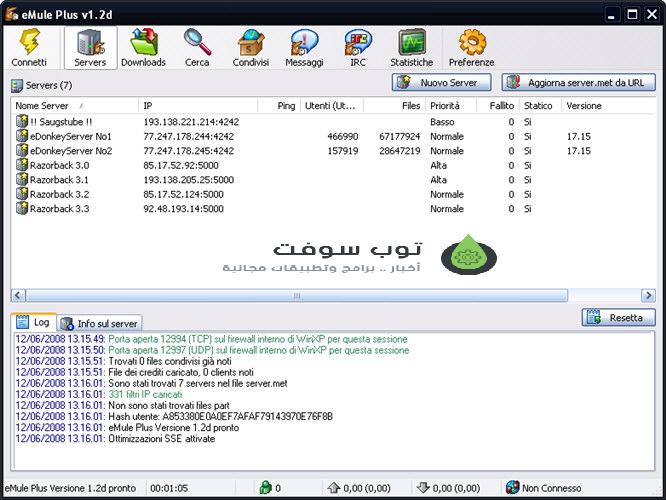Select the Razorback 3.3 server name
Image resolution: width=666 pixels, height=500 pixels.
(x=59, y=209)
